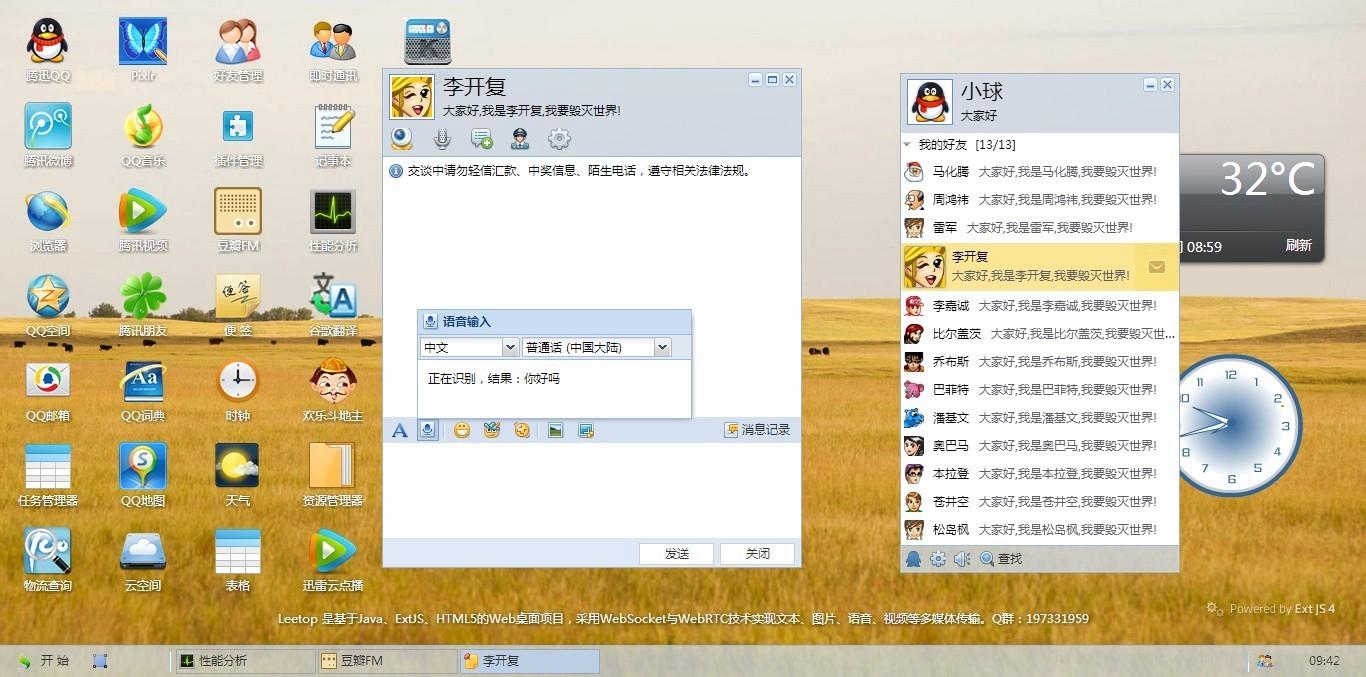Switch to 性能分析 taskbar item

(244, 661)
